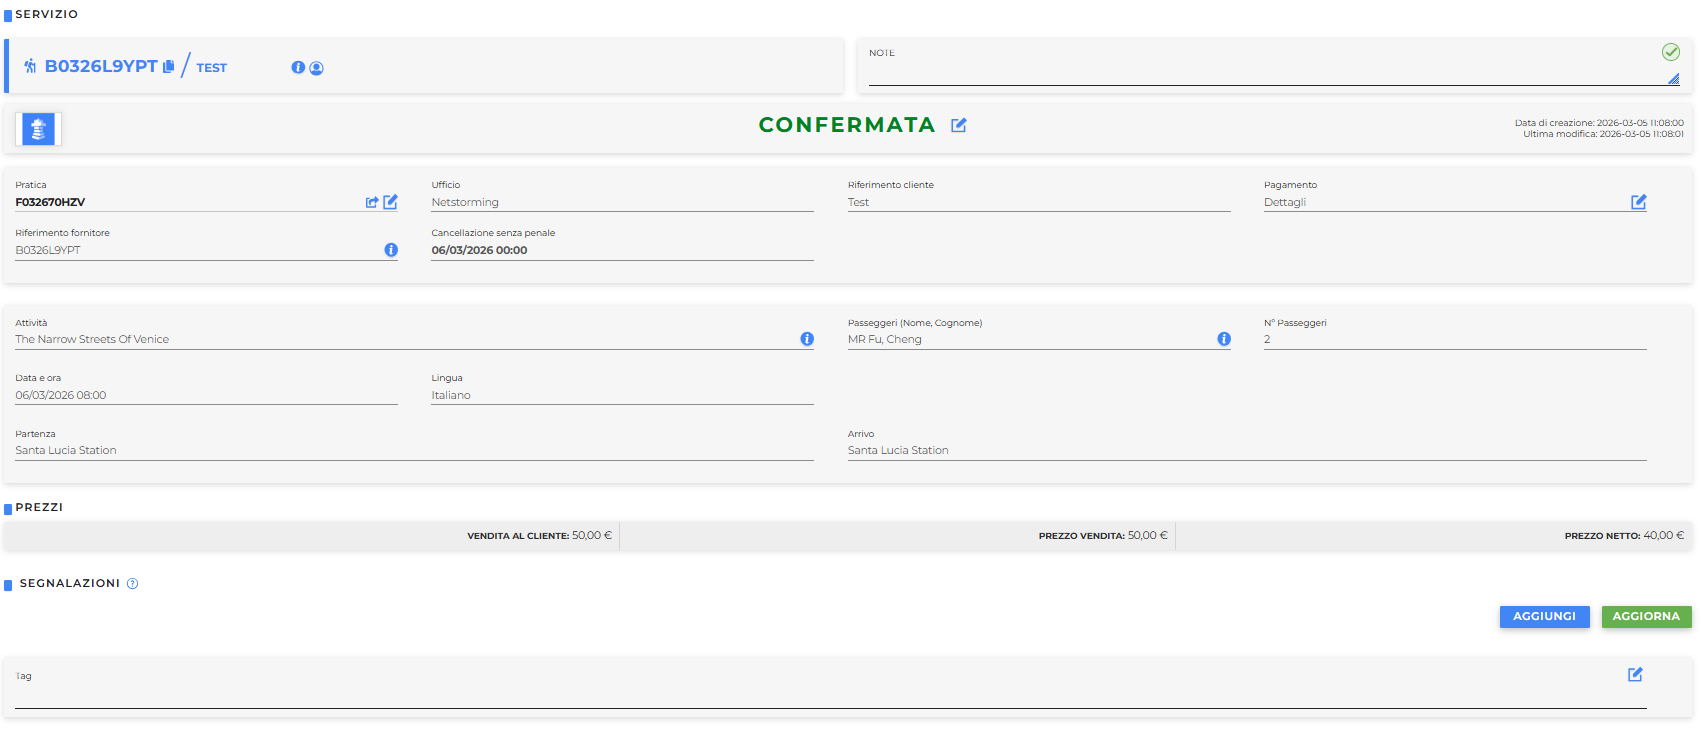Edit the Pratica field

[x=391, y=202]
